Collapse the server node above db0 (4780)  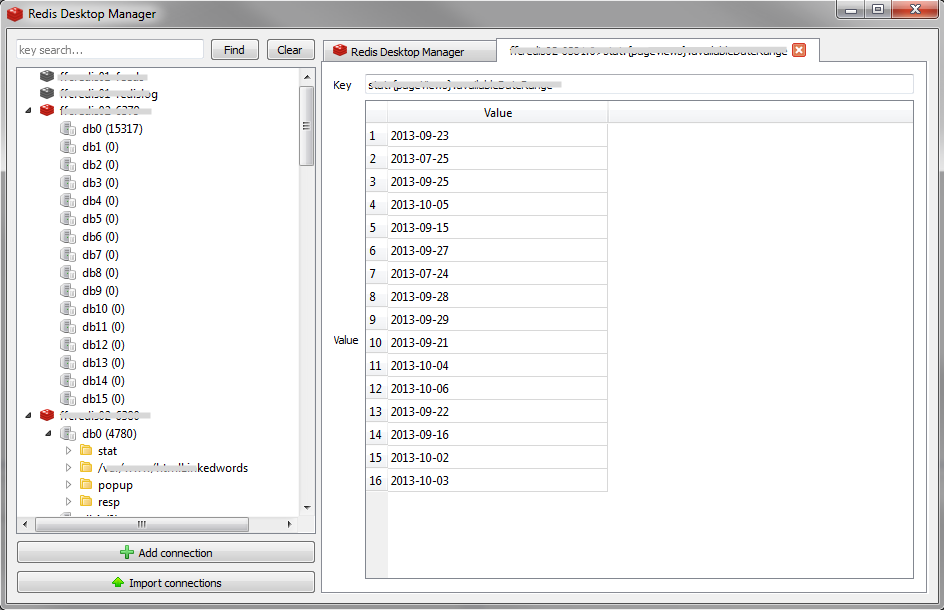click(x=28, y=415)
